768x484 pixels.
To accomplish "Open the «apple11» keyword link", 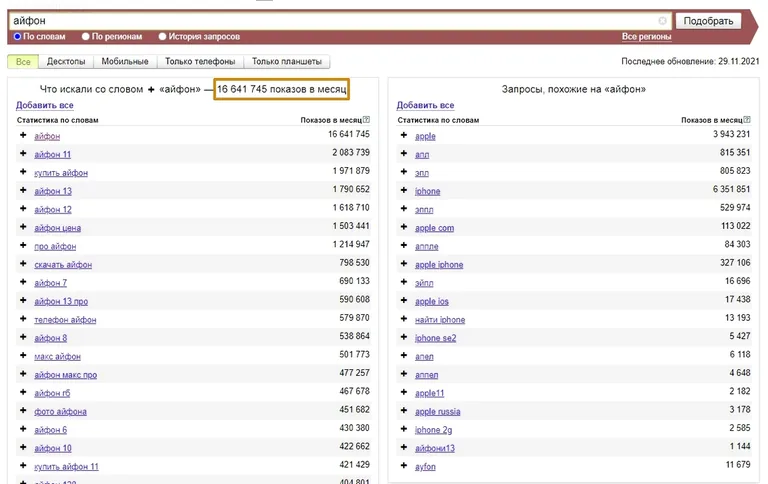I will 429,393.
